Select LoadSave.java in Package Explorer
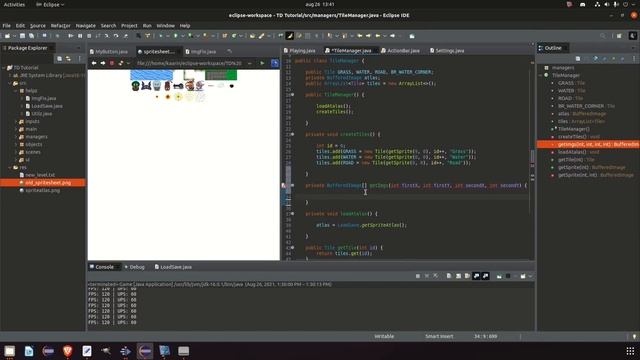Screen dimensions: 640x360 (47, 106)
